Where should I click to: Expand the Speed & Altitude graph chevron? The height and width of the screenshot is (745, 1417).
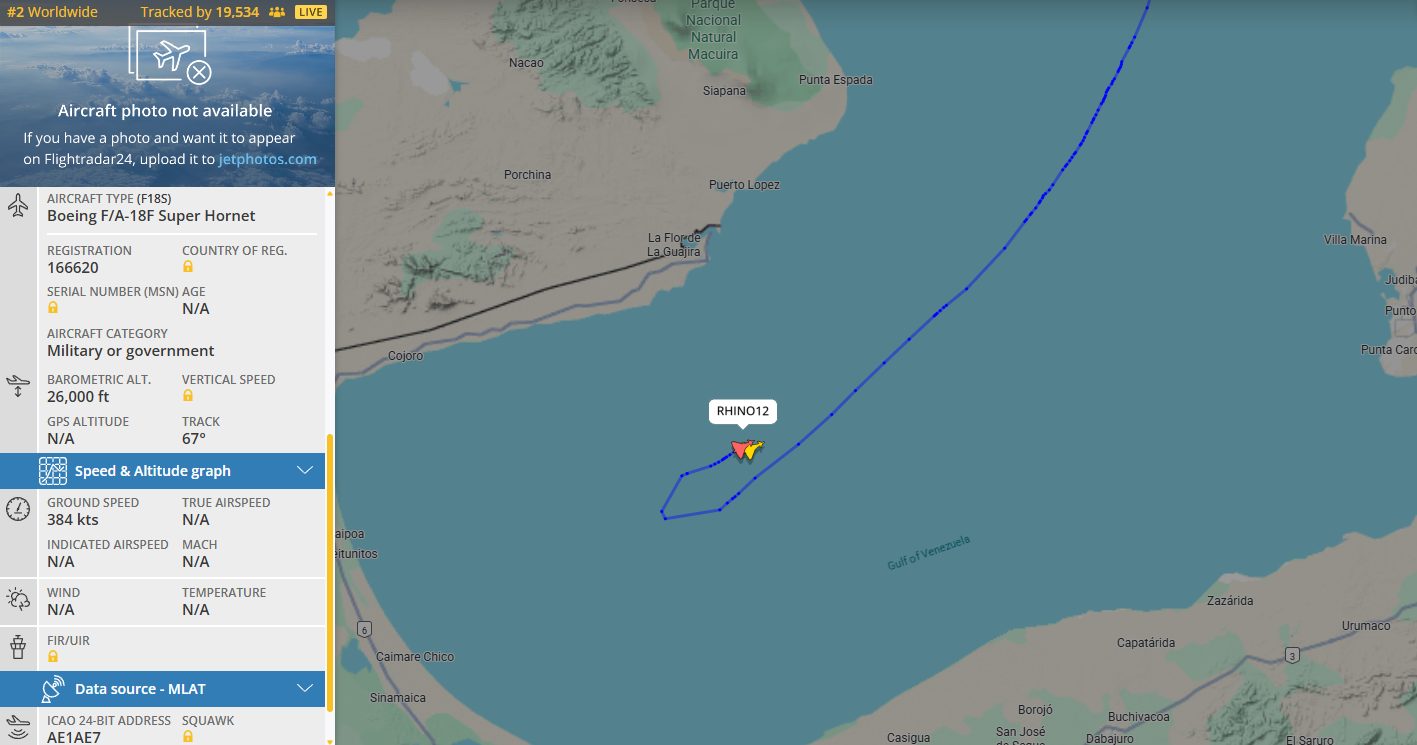[306, 471]
